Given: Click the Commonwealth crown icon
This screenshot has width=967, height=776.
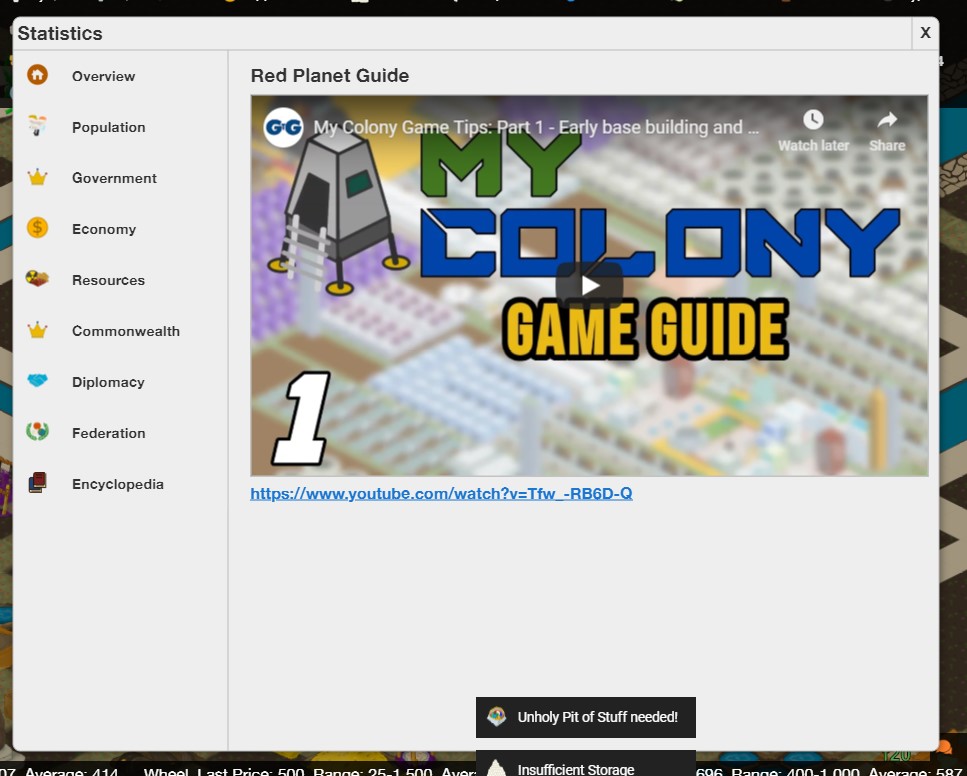Looking at the screenshot, I should coord(37,330).
